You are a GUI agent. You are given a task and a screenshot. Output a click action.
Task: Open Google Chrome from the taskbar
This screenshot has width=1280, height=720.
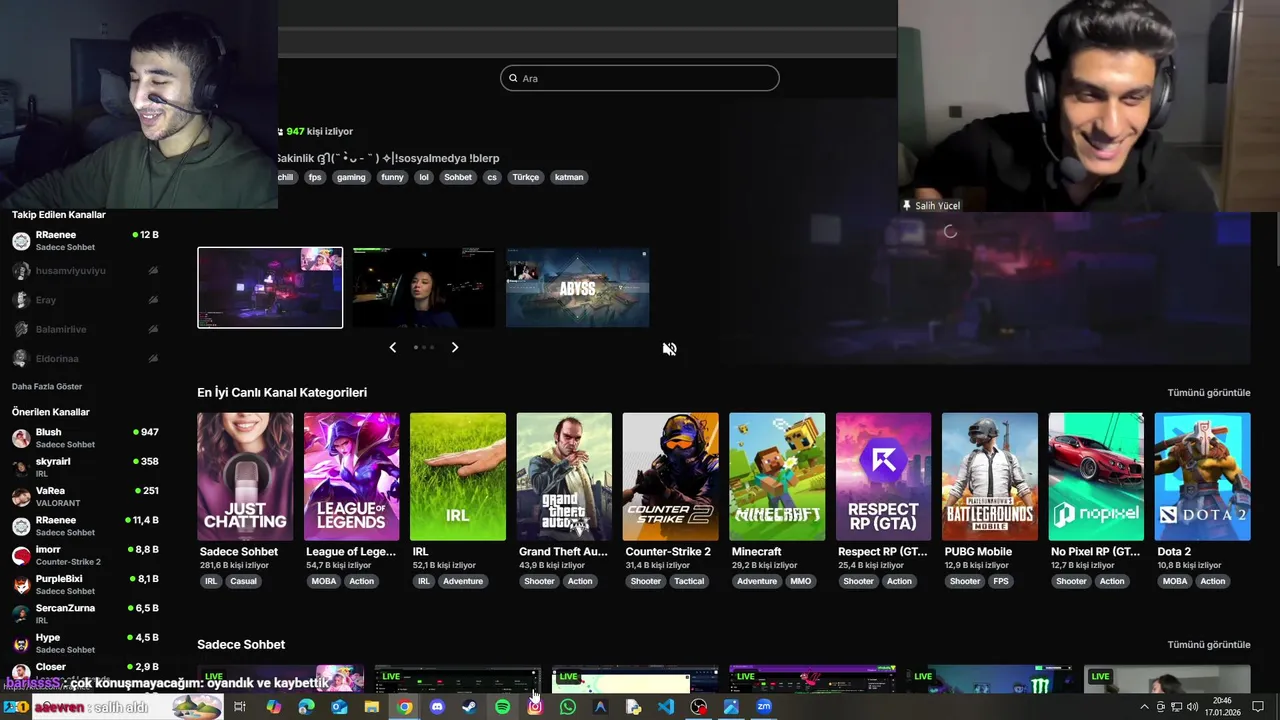[x=404, y=707]
